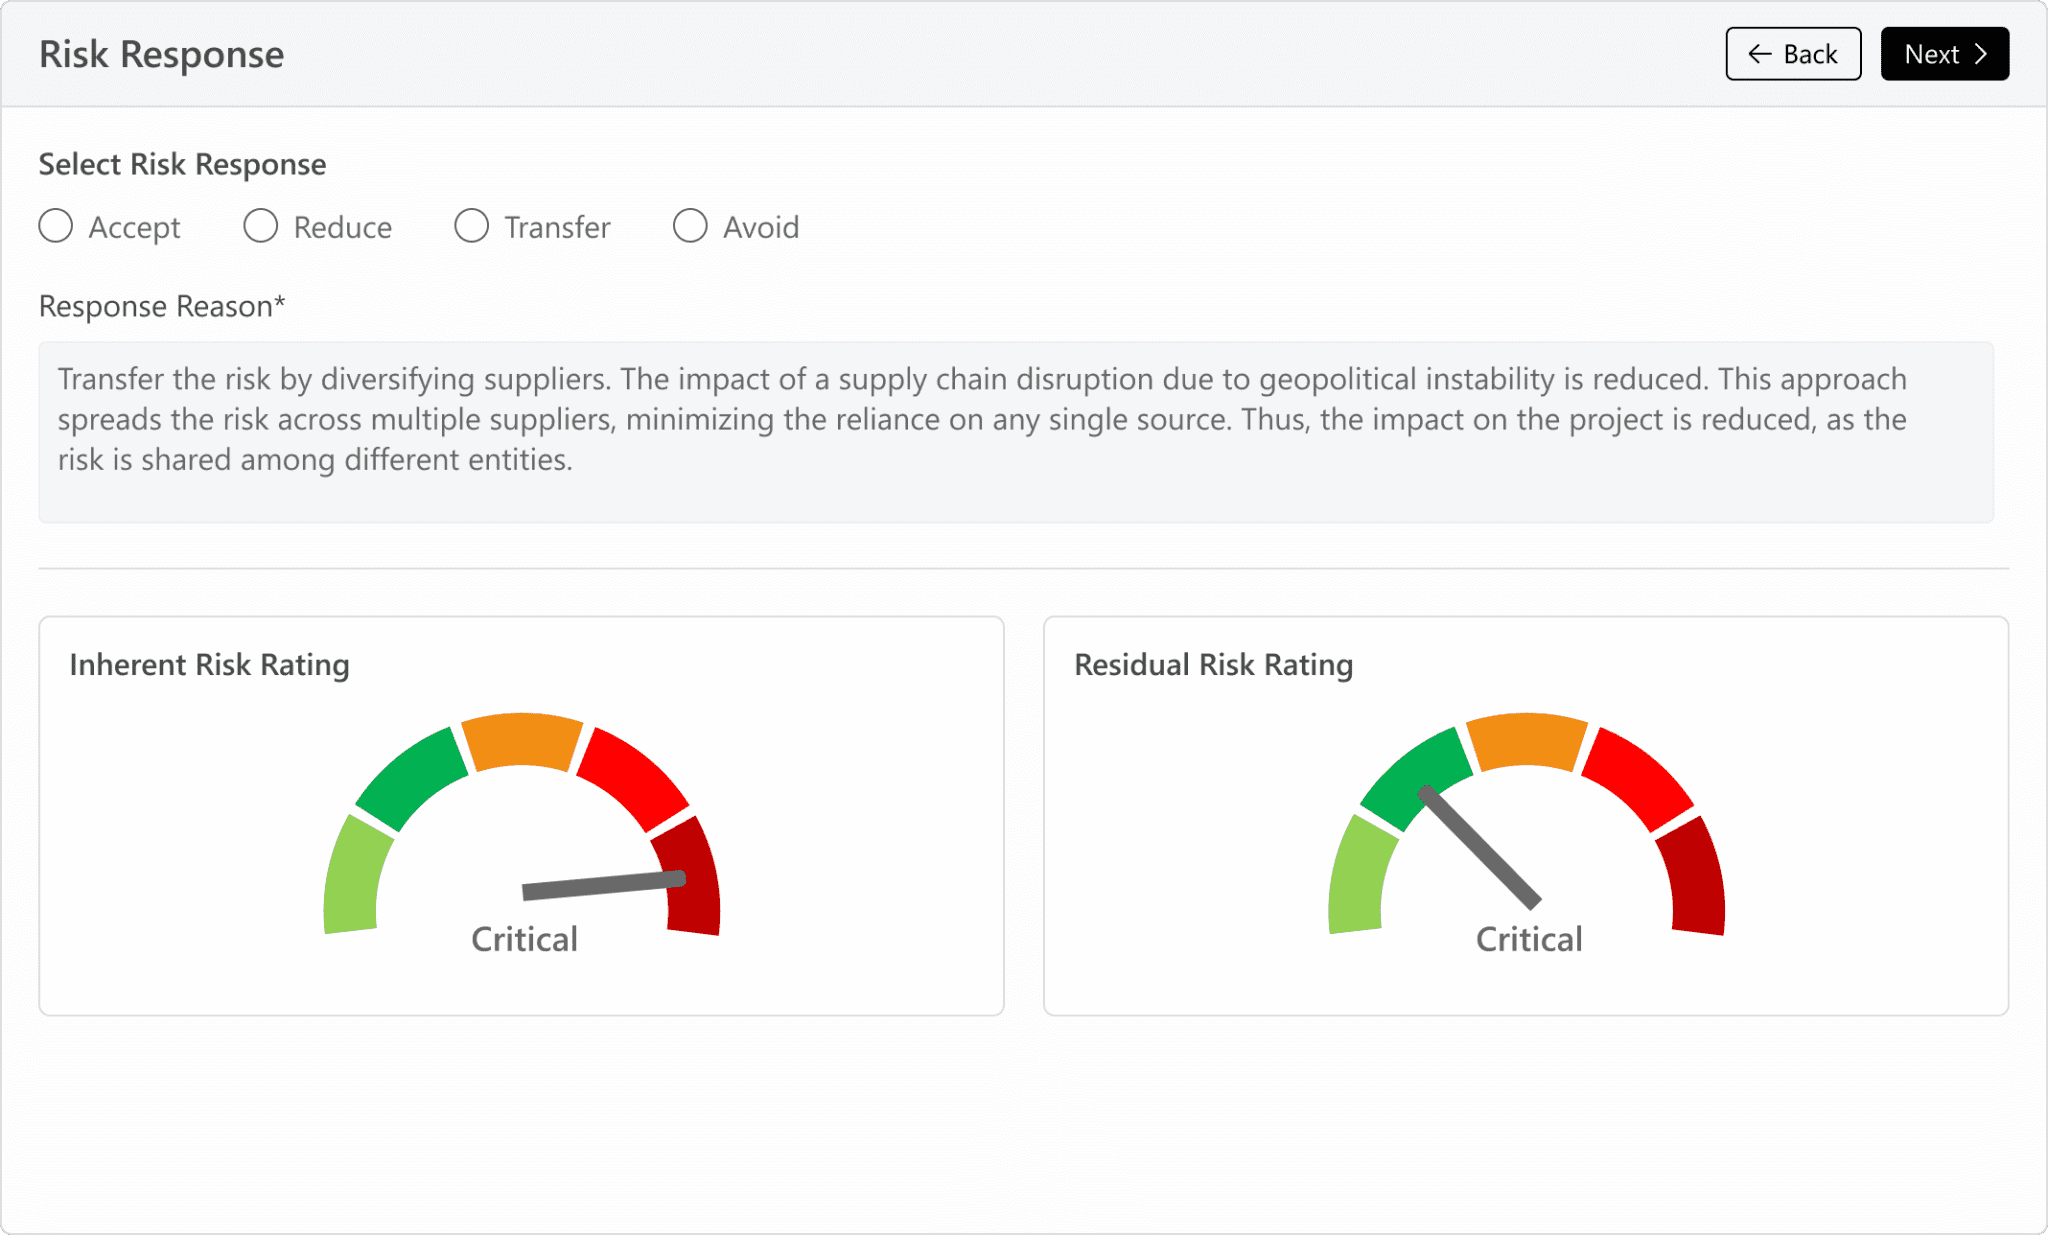Click the Back button
This screenshot has width=2048, height=1235.
1793,54
